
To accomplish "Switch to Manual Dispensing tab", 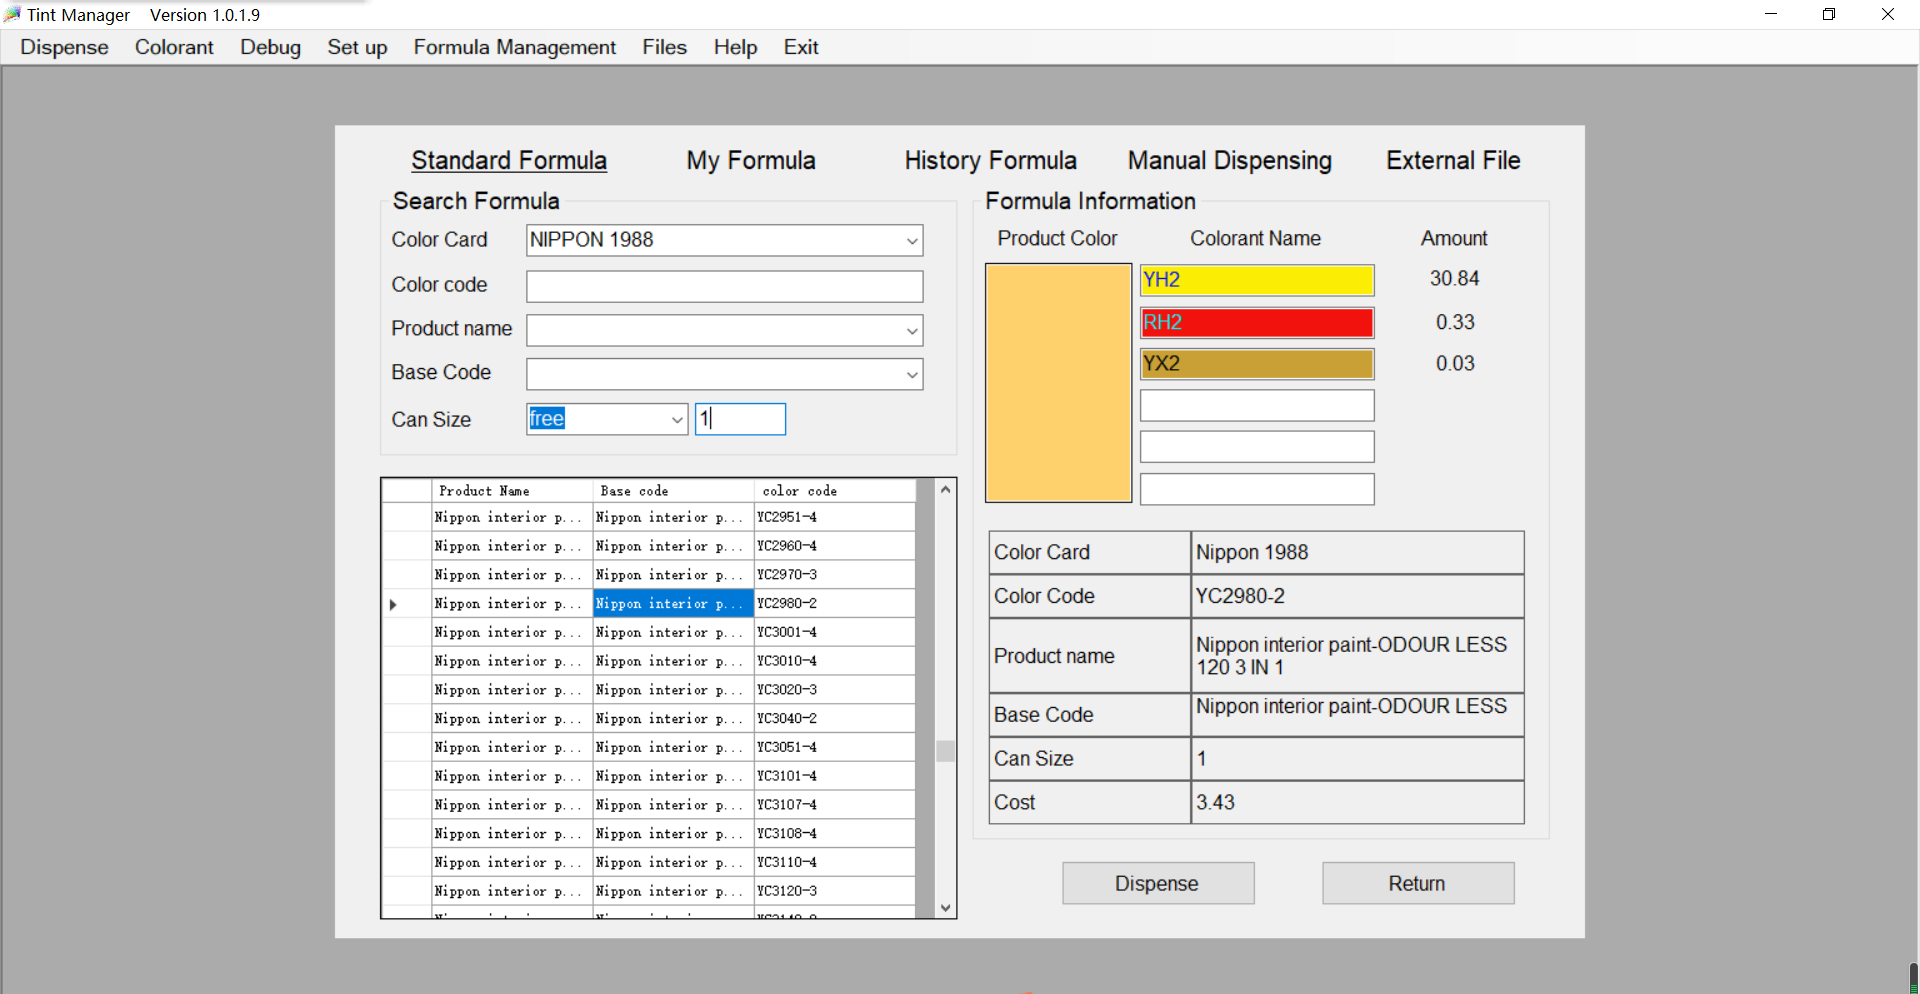I will coord(1229,161).
